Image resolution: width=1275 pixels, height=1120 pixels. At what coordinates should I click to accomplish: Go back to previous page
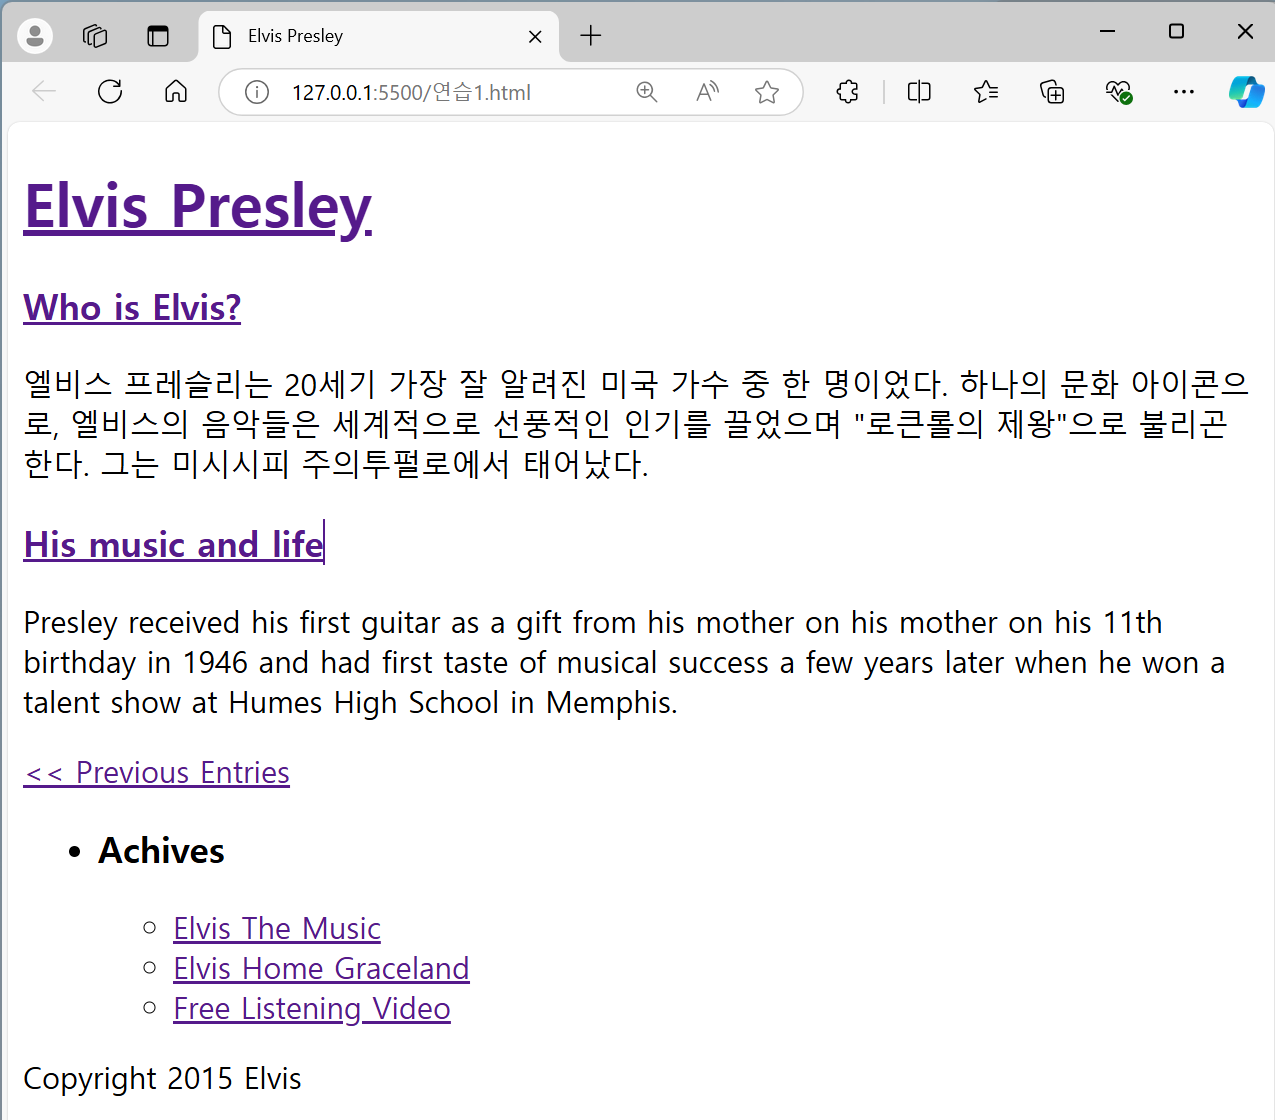point(44,92)
